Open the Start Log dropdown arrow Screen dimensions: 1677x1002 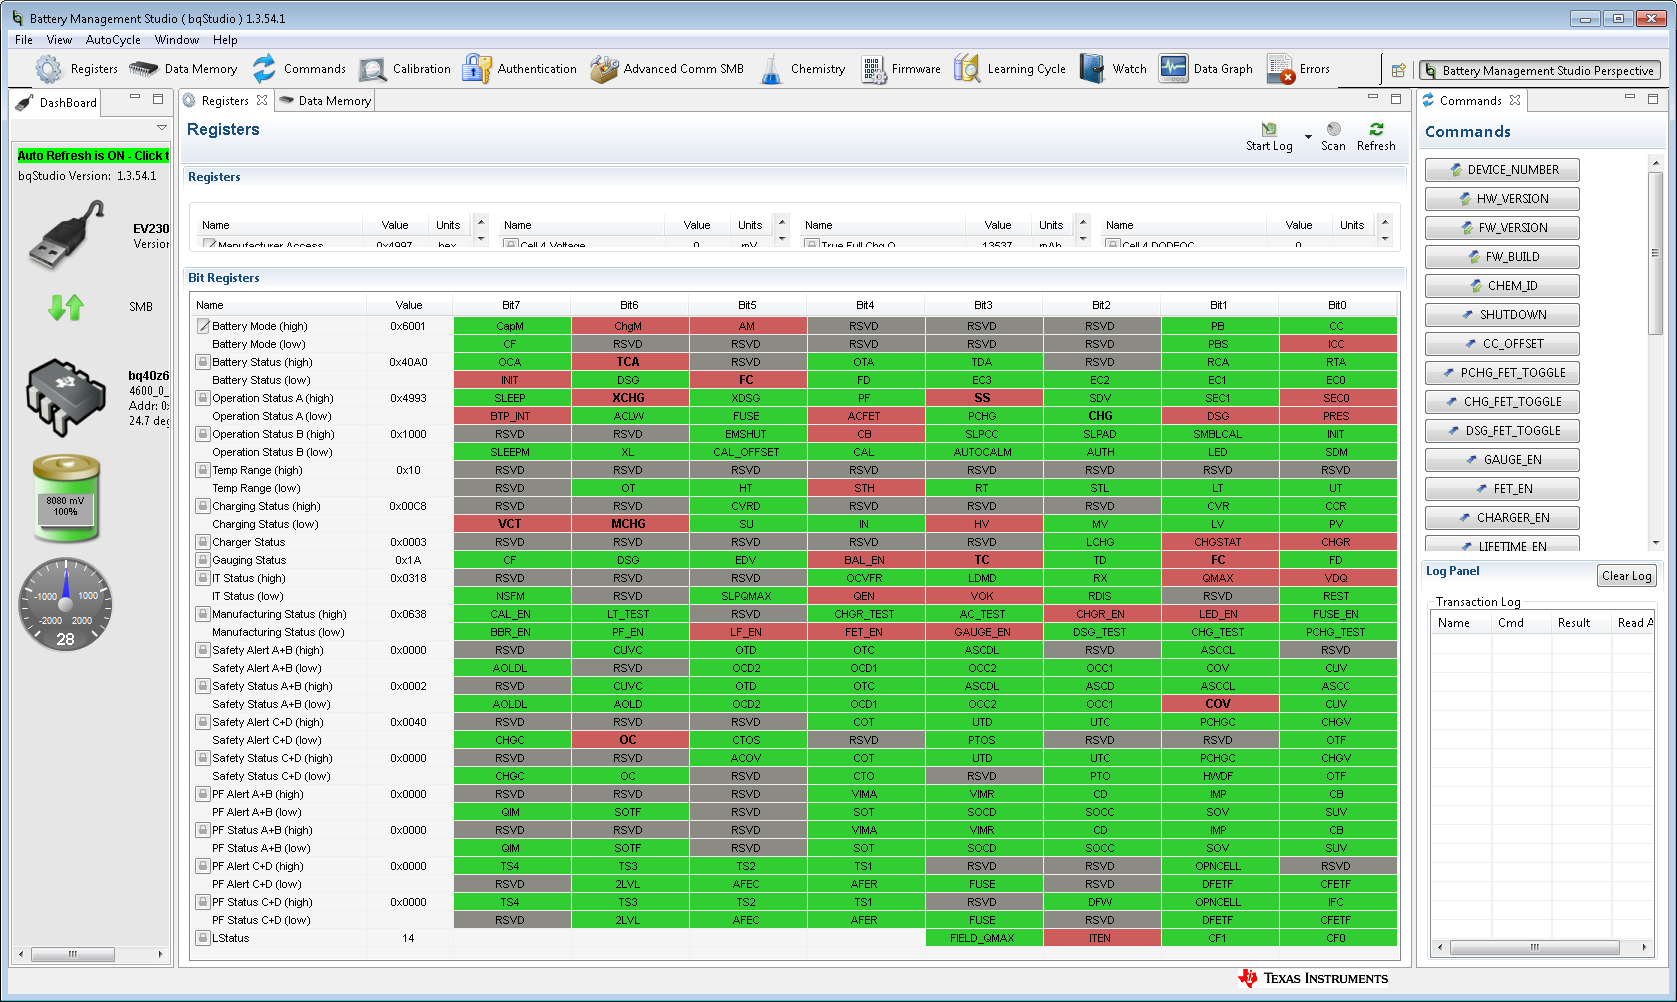coord(1308,136)
